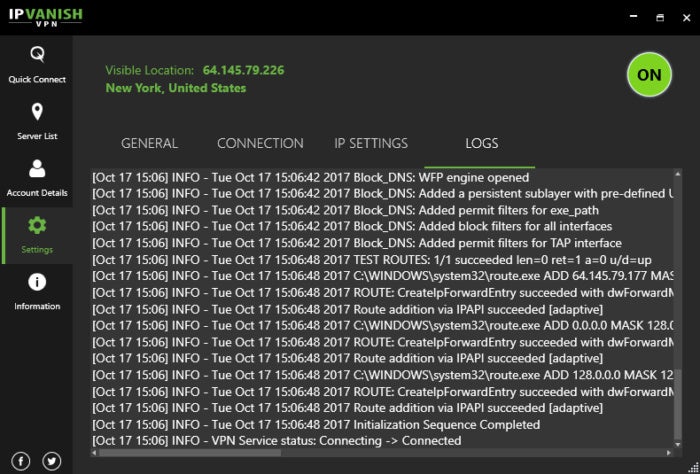The height and width of the screenshot is (474, 700).
Task: Open the Information circle icon
Action: click(37, 282)
